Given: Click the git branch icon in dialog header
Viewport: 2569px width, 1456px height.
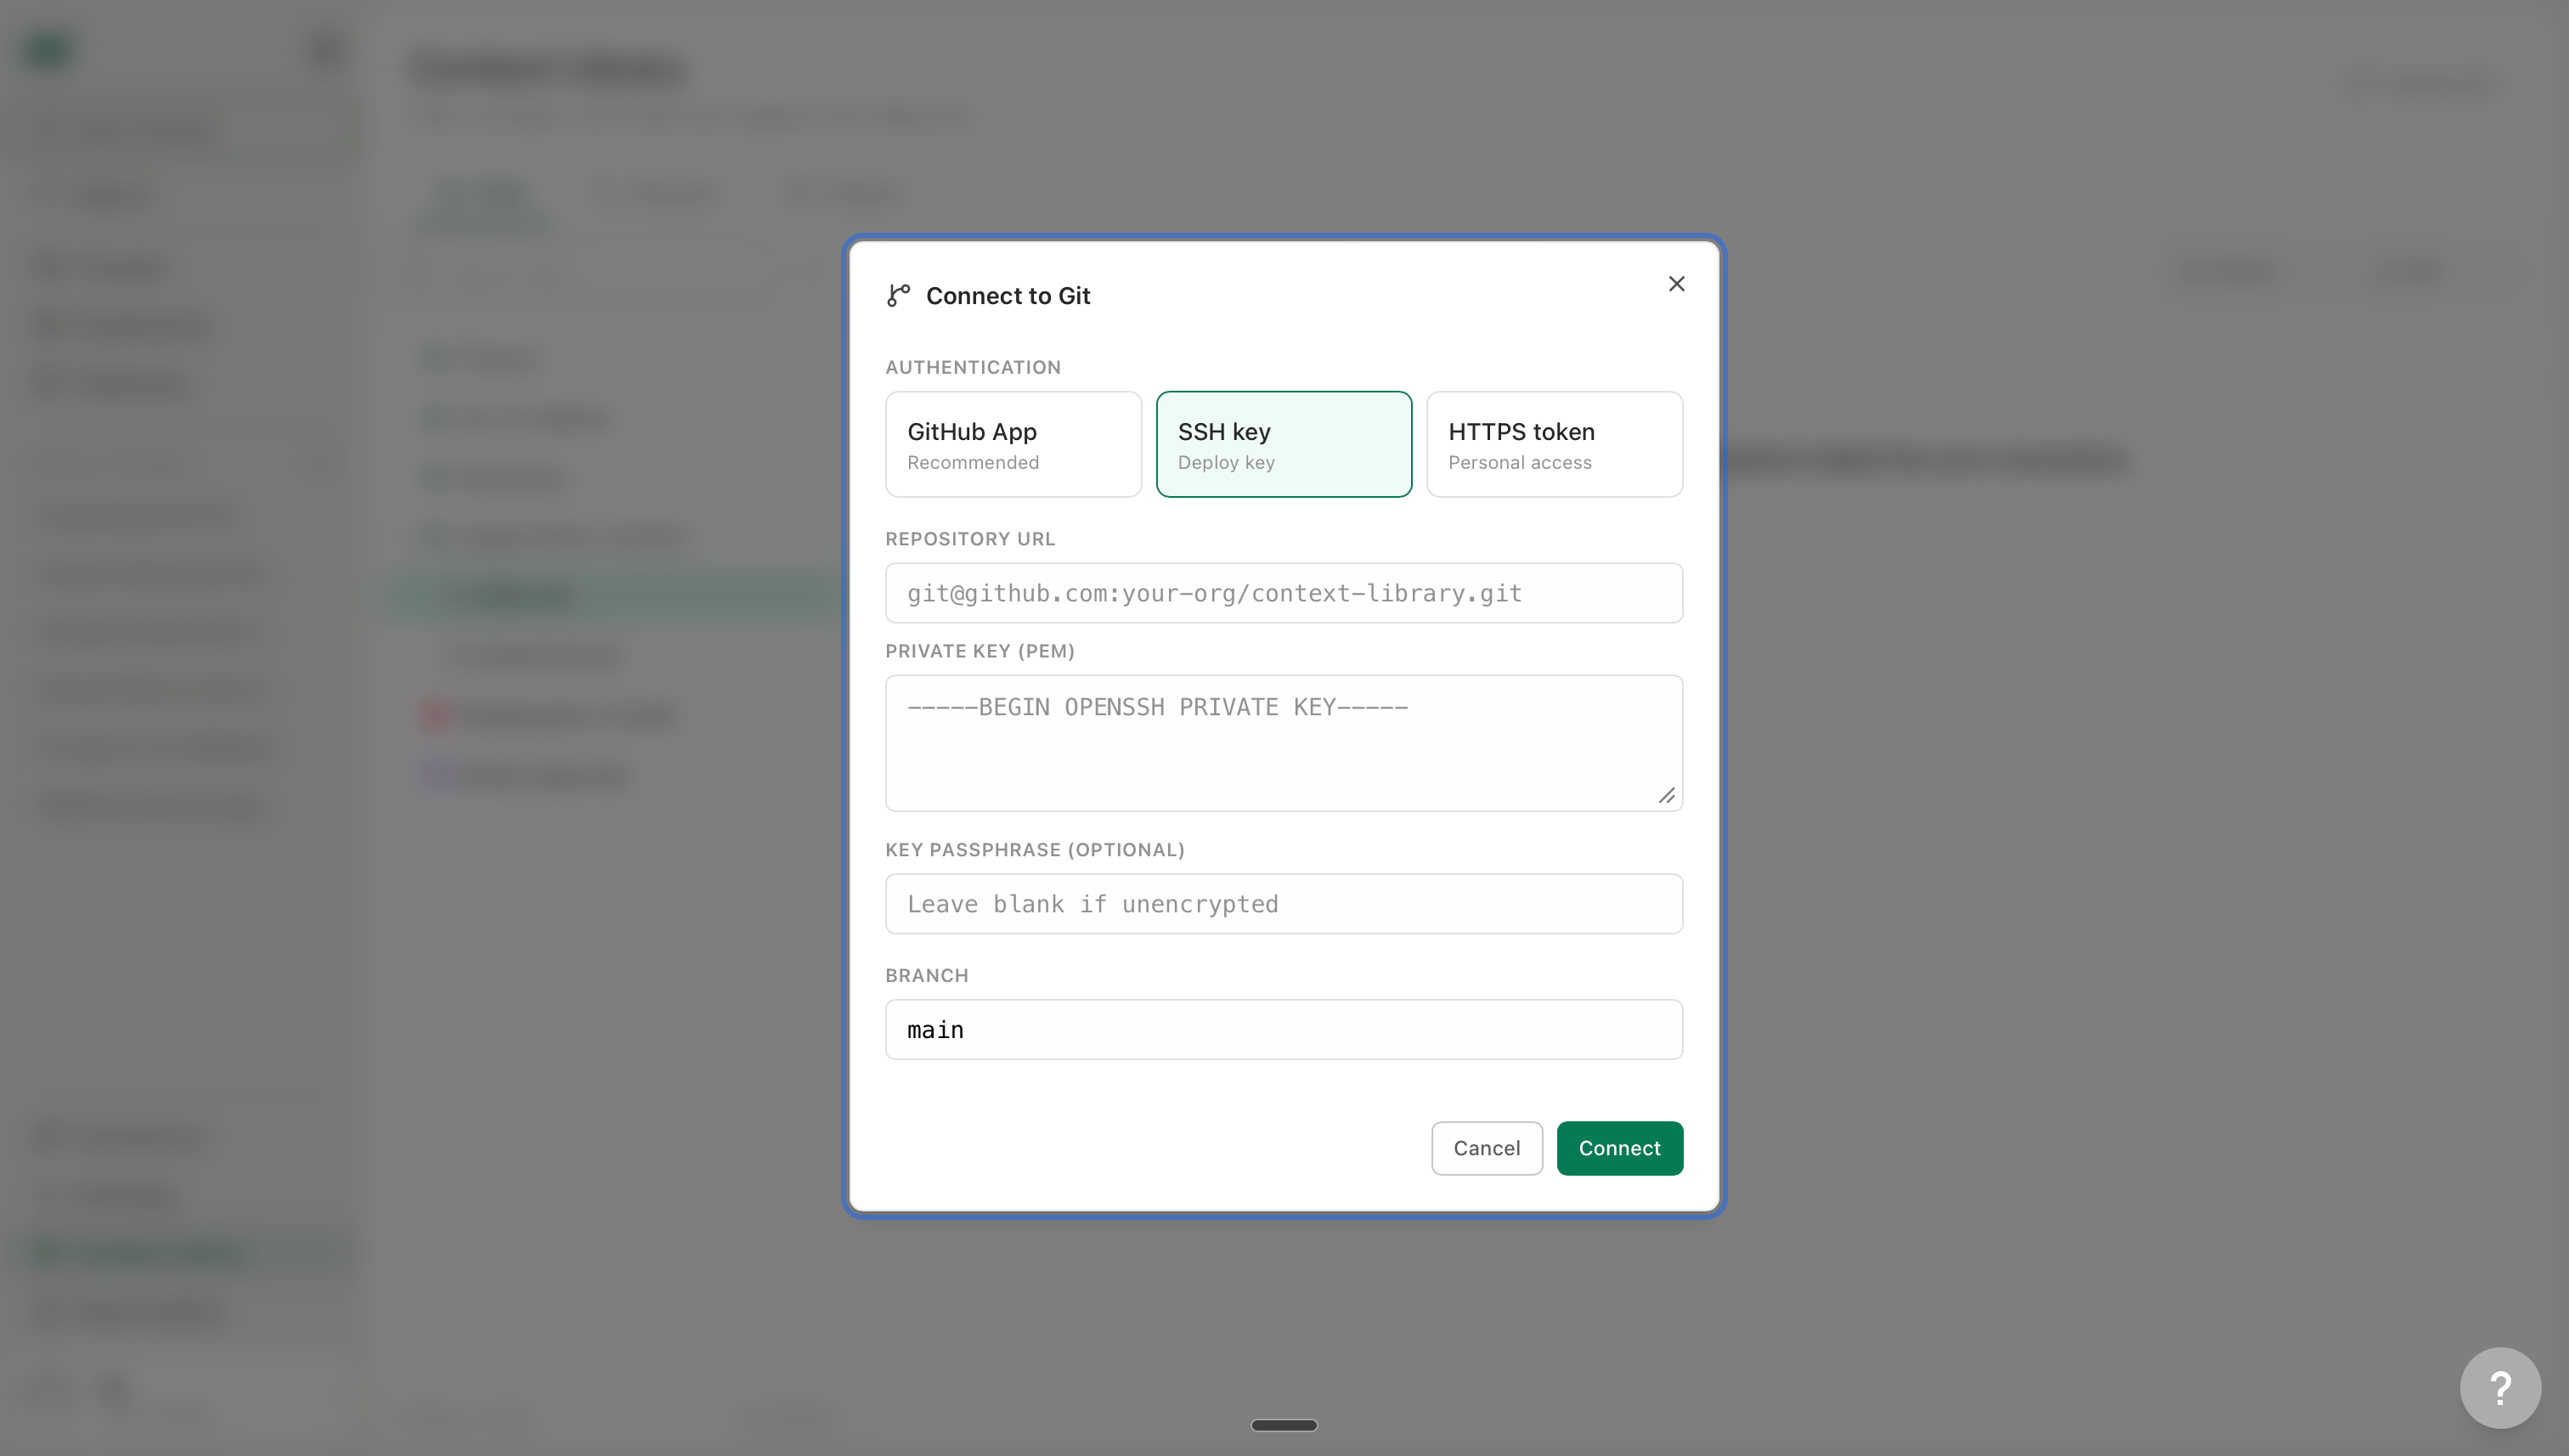Looking at the screenshot, I should point(898,295).
